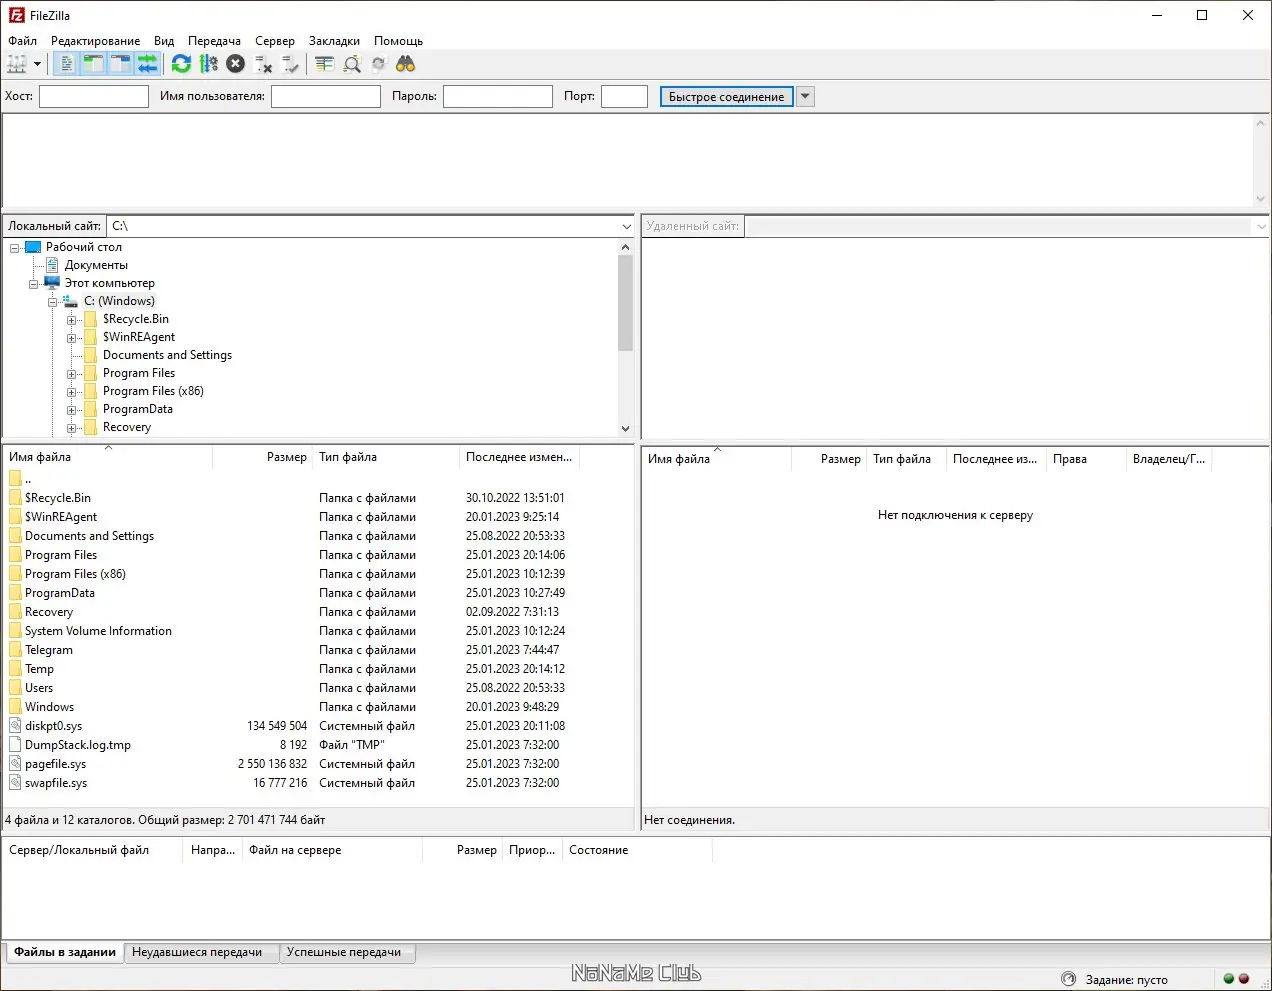Open the Сервер menu
The width and height of the screenshot is (1272, 991).
coord(274,41)
